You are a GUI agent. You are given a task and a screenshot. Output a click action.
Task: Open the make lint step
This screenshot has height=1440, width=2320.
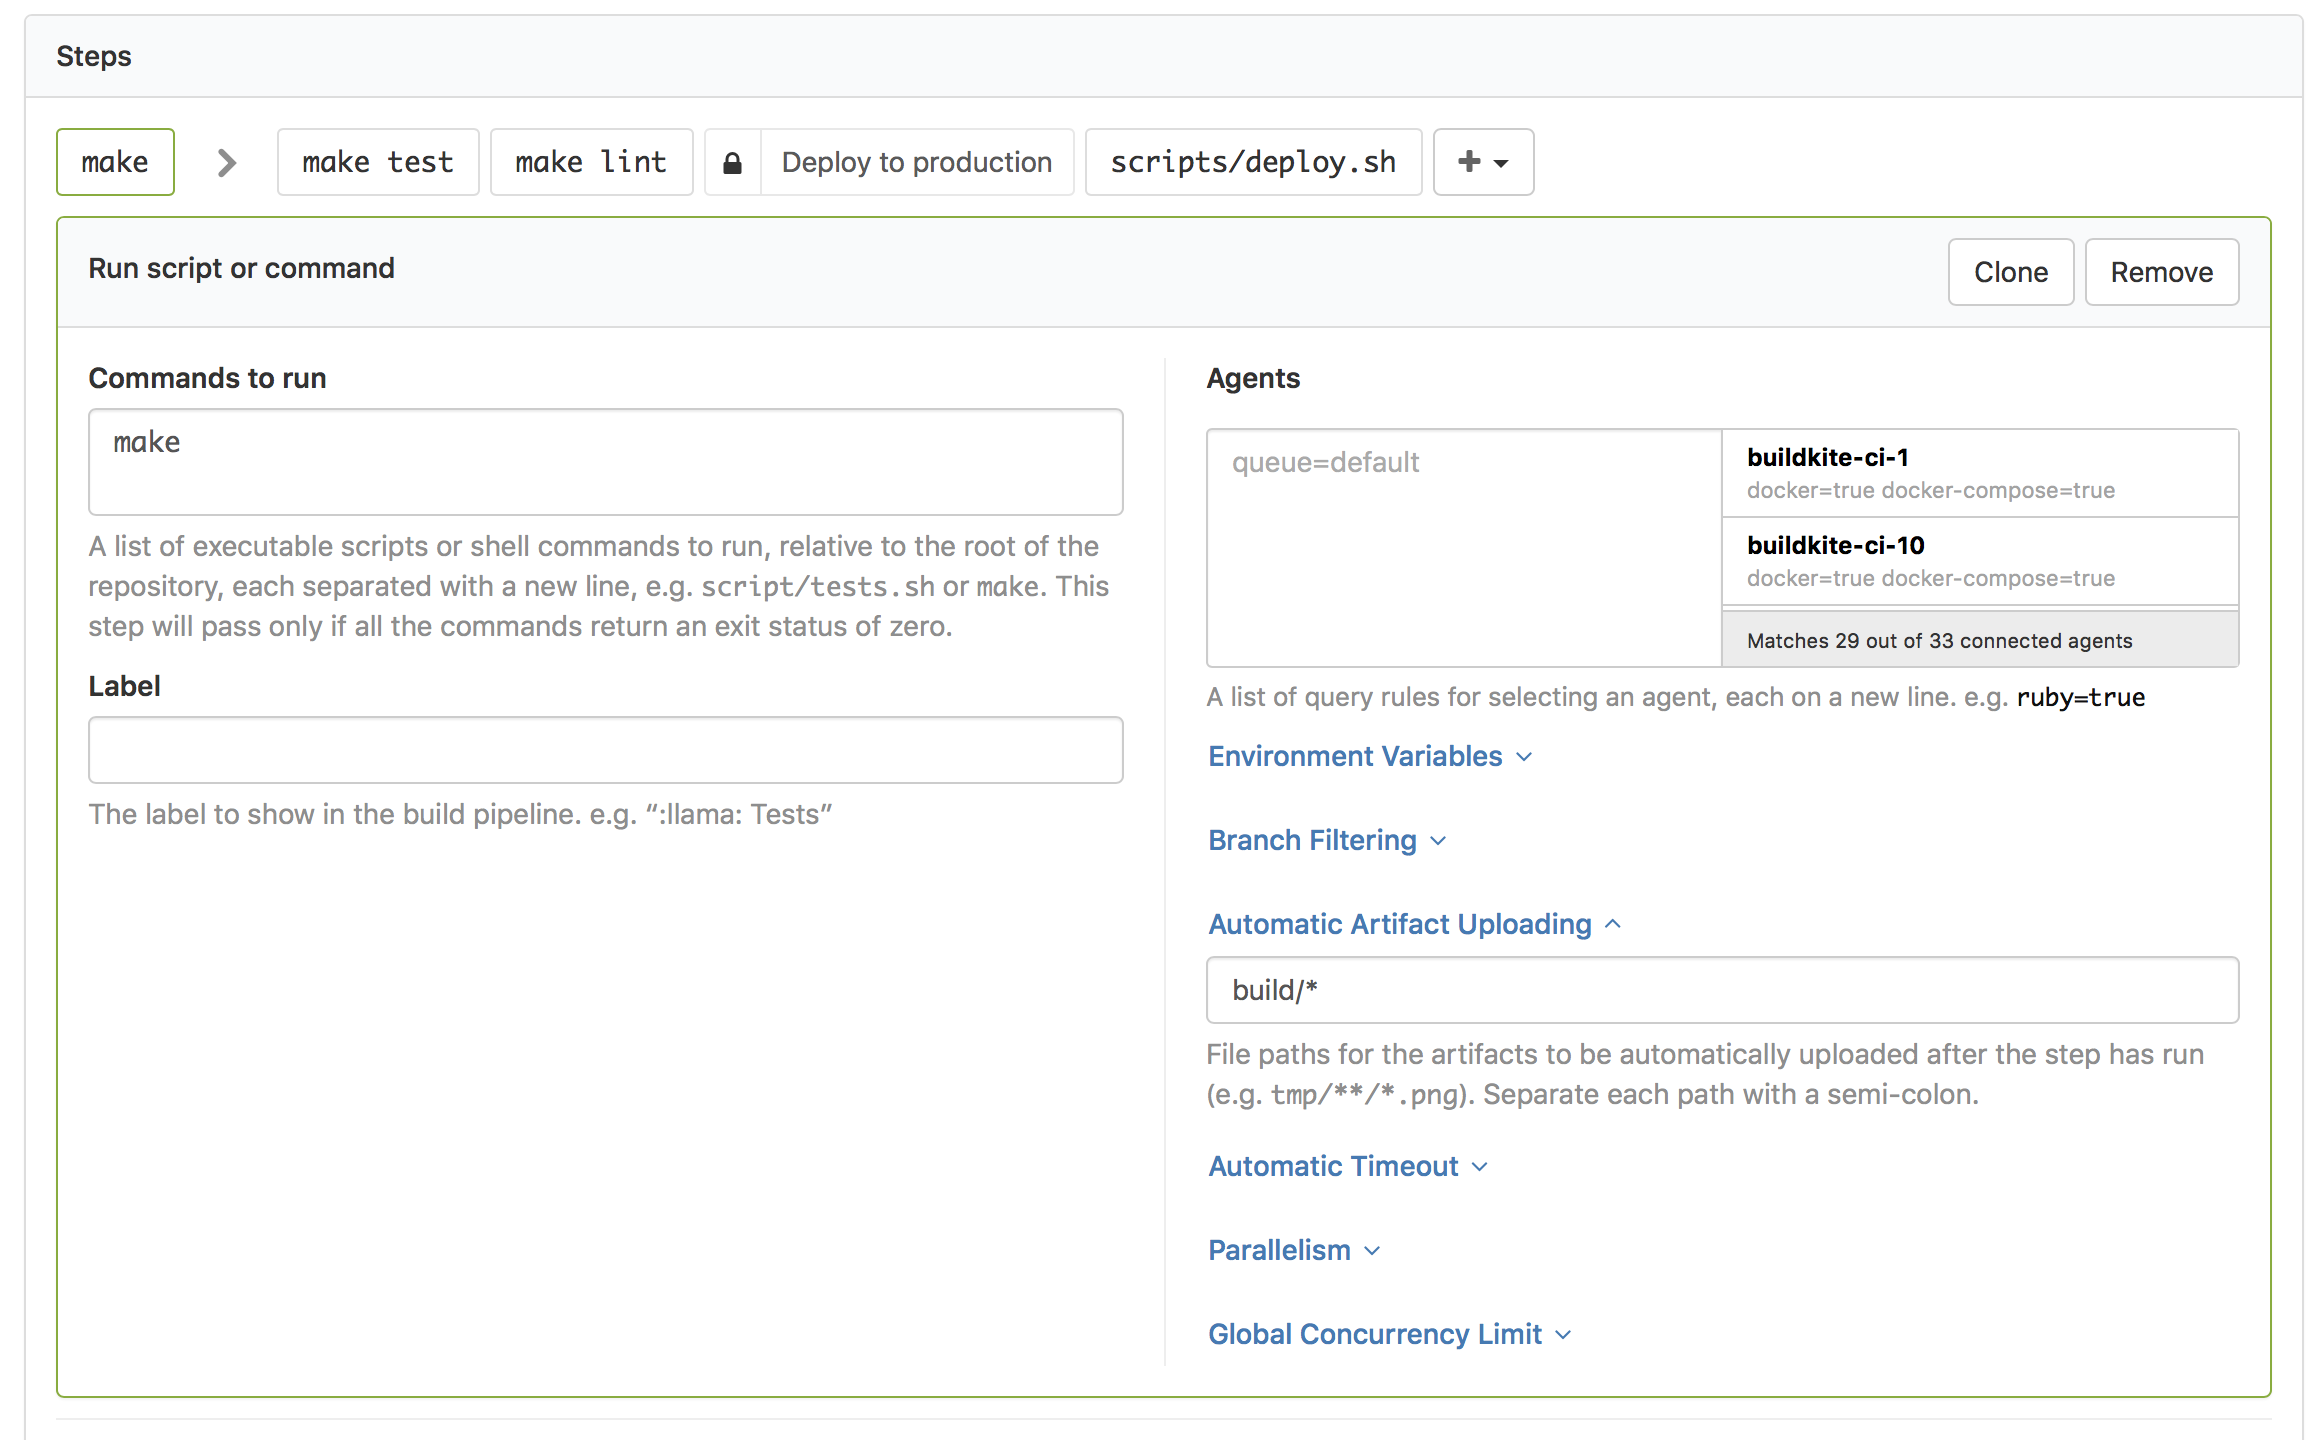click(591, 162)
